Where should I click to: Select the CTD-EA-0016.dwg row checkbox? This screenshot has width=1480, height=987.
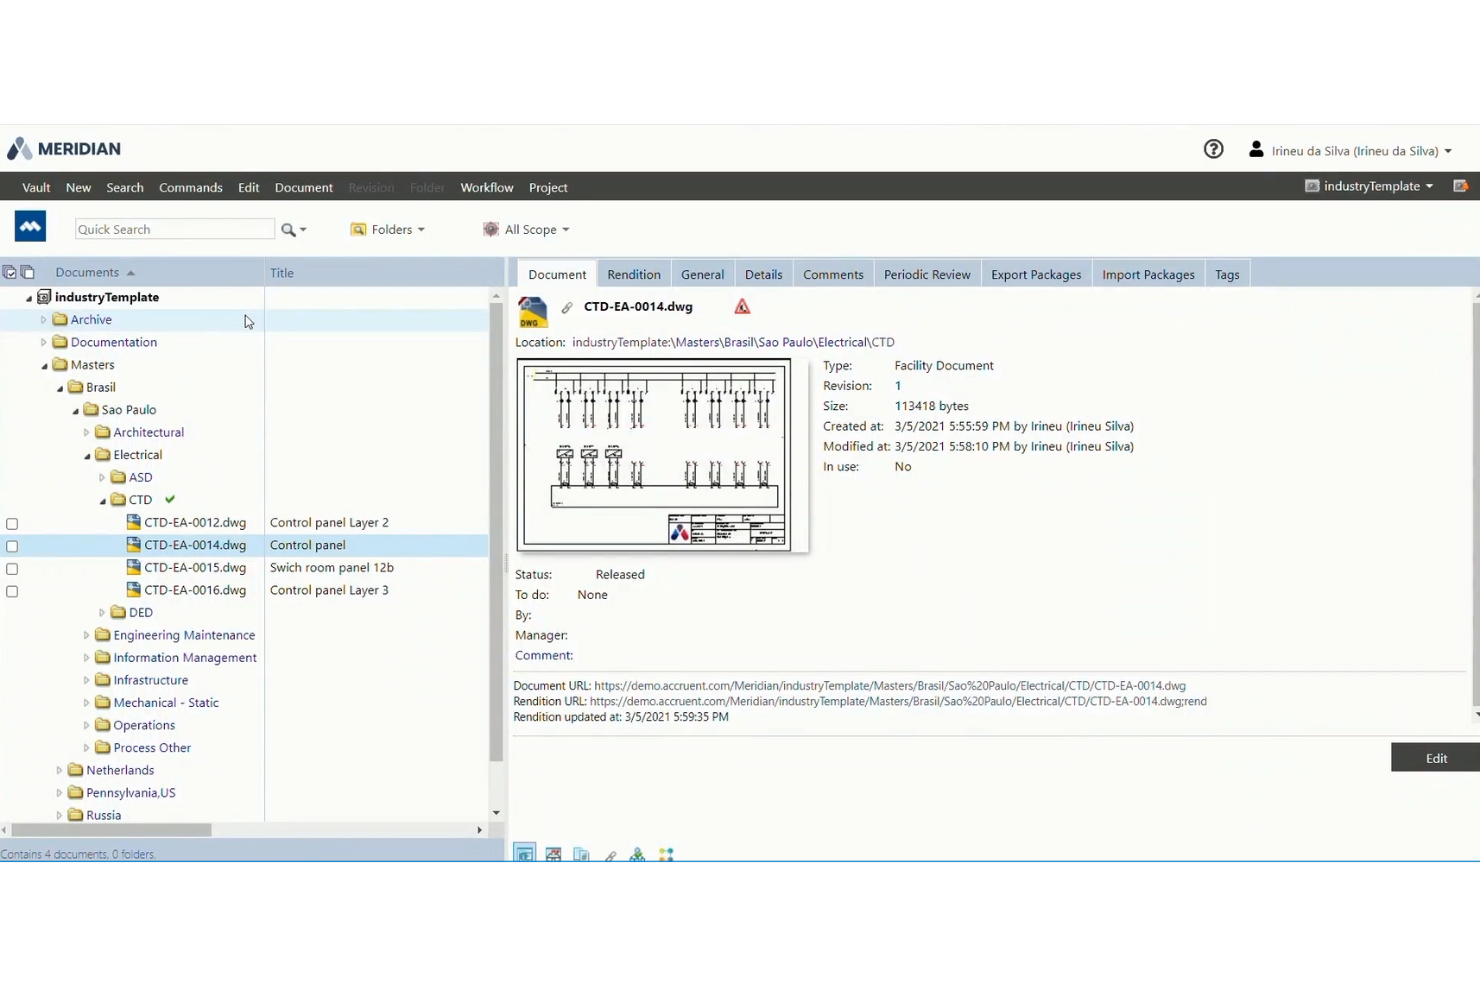(x=12, y=592)
